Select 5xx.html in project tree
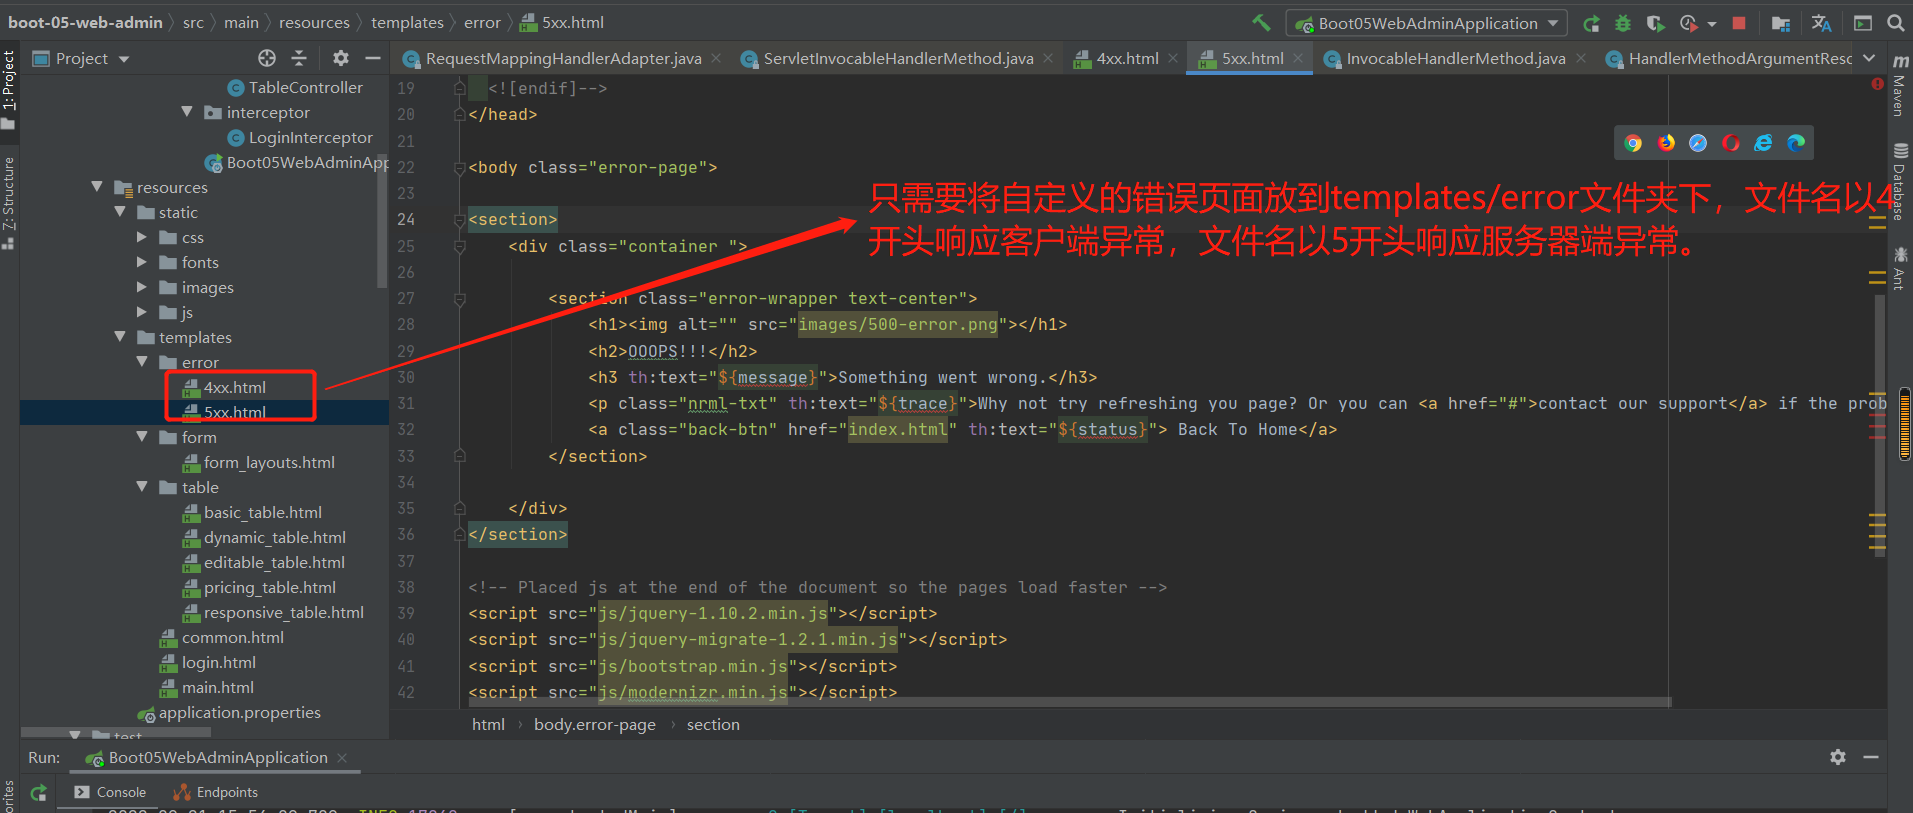Screen dimensions: 1913x813 pyautogui.click(x=235, y=412)
